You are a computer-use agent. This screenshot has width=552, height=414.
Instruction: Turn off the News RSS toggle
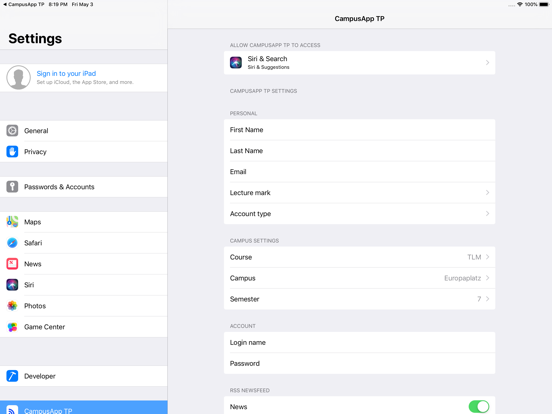479,407
